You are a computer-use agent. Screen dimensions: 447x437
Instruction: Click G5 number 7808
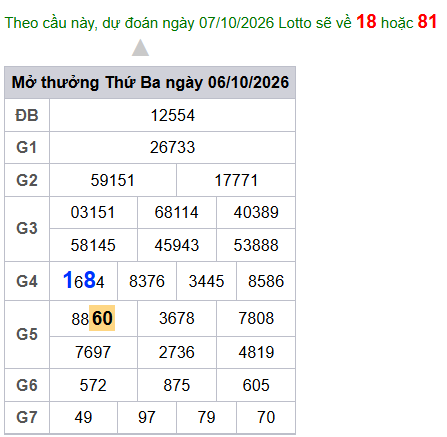tap(256, 318)
